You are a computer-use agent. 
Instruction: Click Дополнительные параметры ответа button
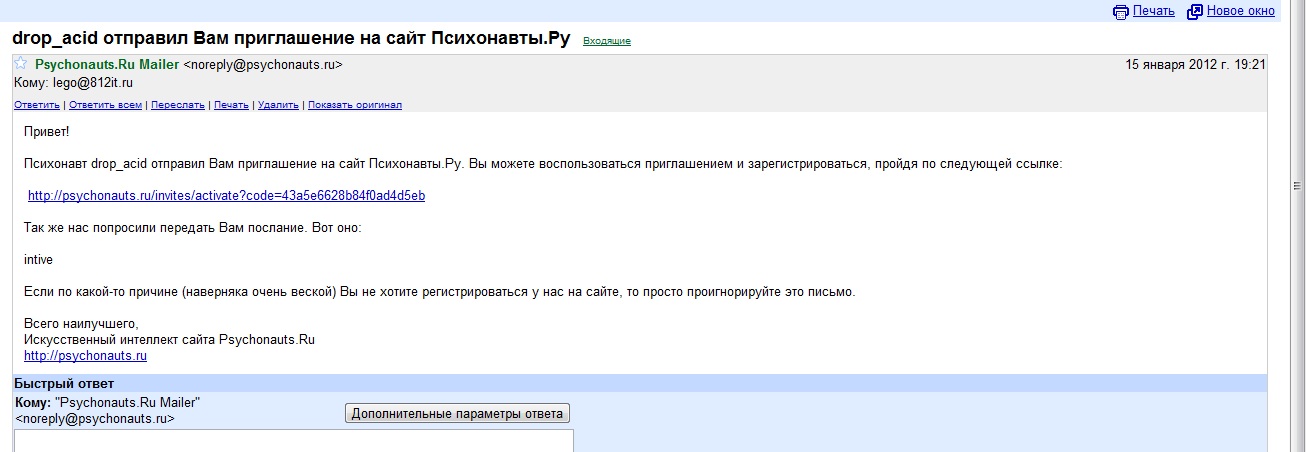click(x=458, y=413)
